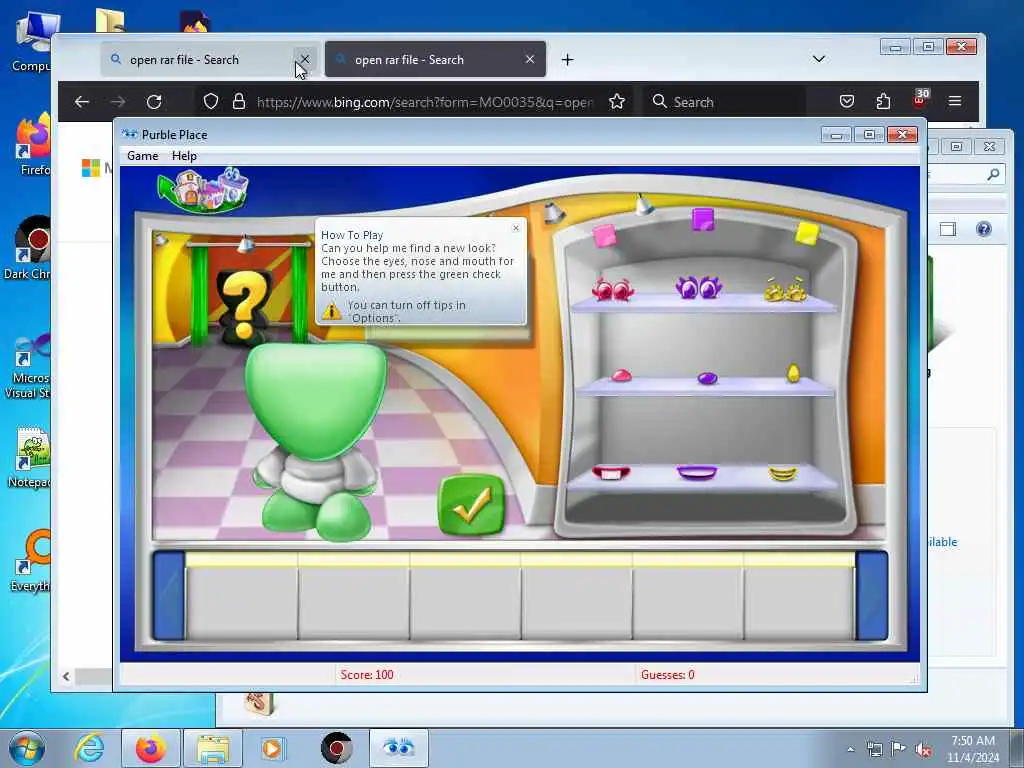Select the yellow mouth on the bottom shelf
1024x768 pixels.
782,473
